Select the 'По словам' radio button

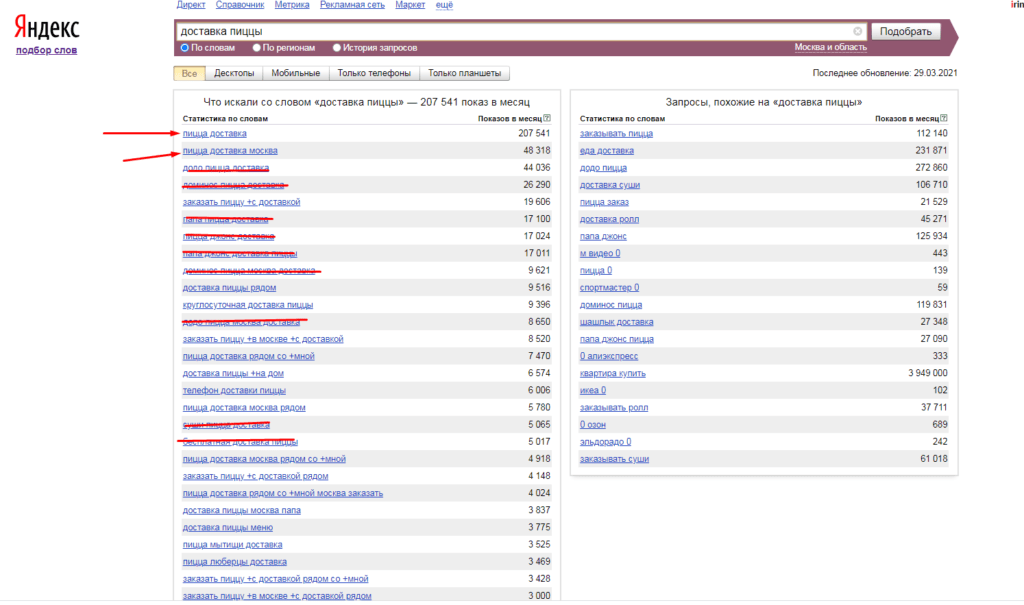point(185,47)
